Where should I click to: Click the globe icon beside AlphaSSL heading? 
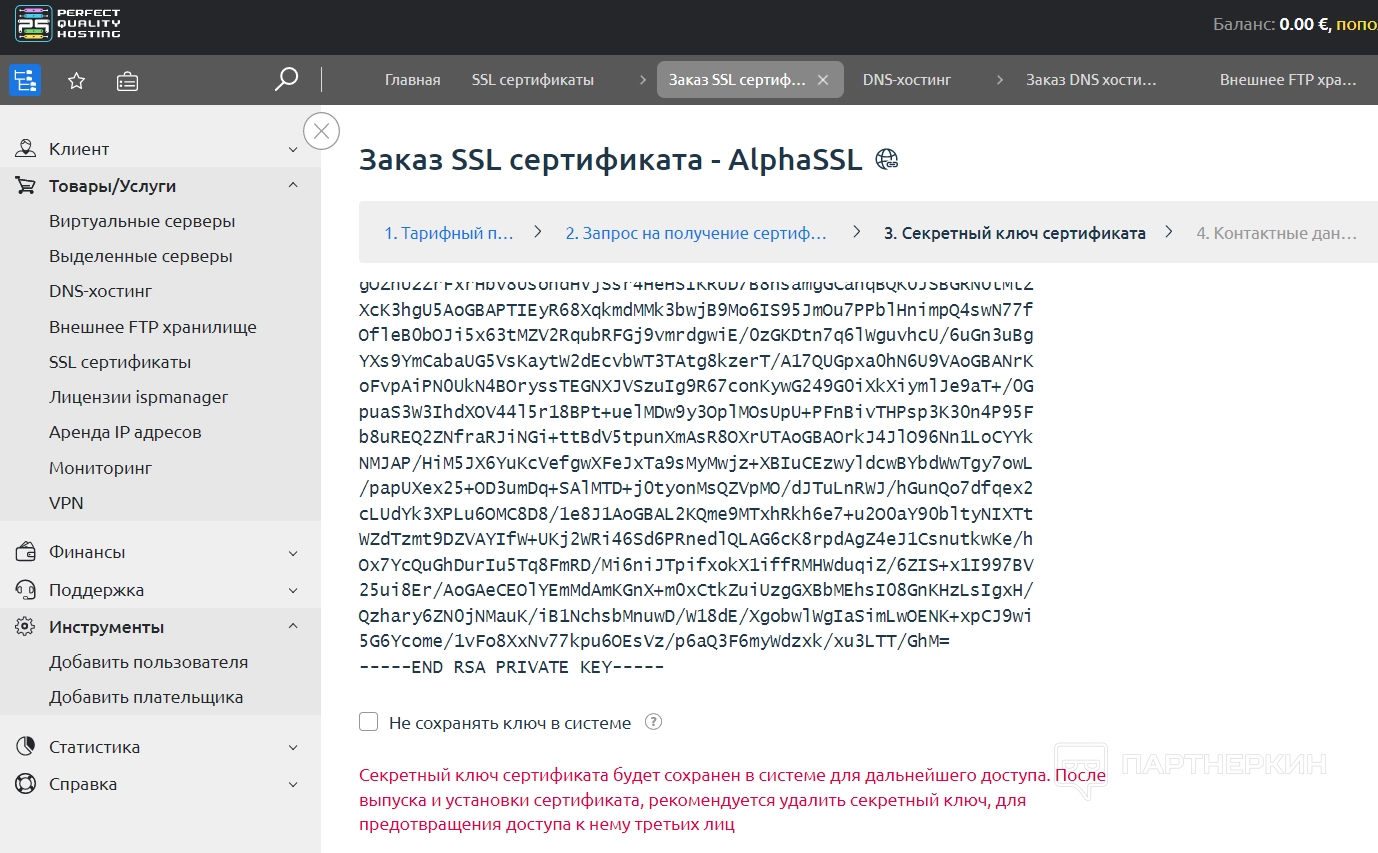[x=887, y=159]
